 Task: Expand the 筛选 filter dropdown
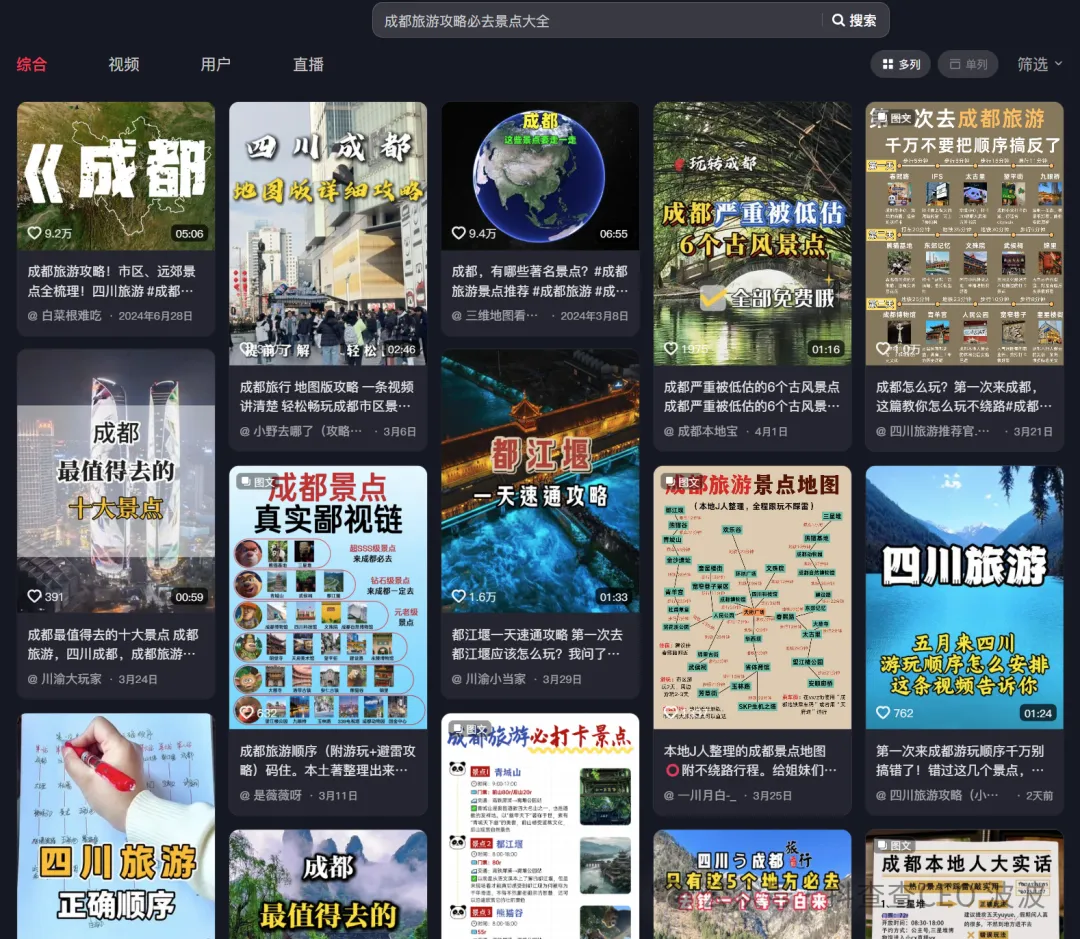(x=1040, y=64)
